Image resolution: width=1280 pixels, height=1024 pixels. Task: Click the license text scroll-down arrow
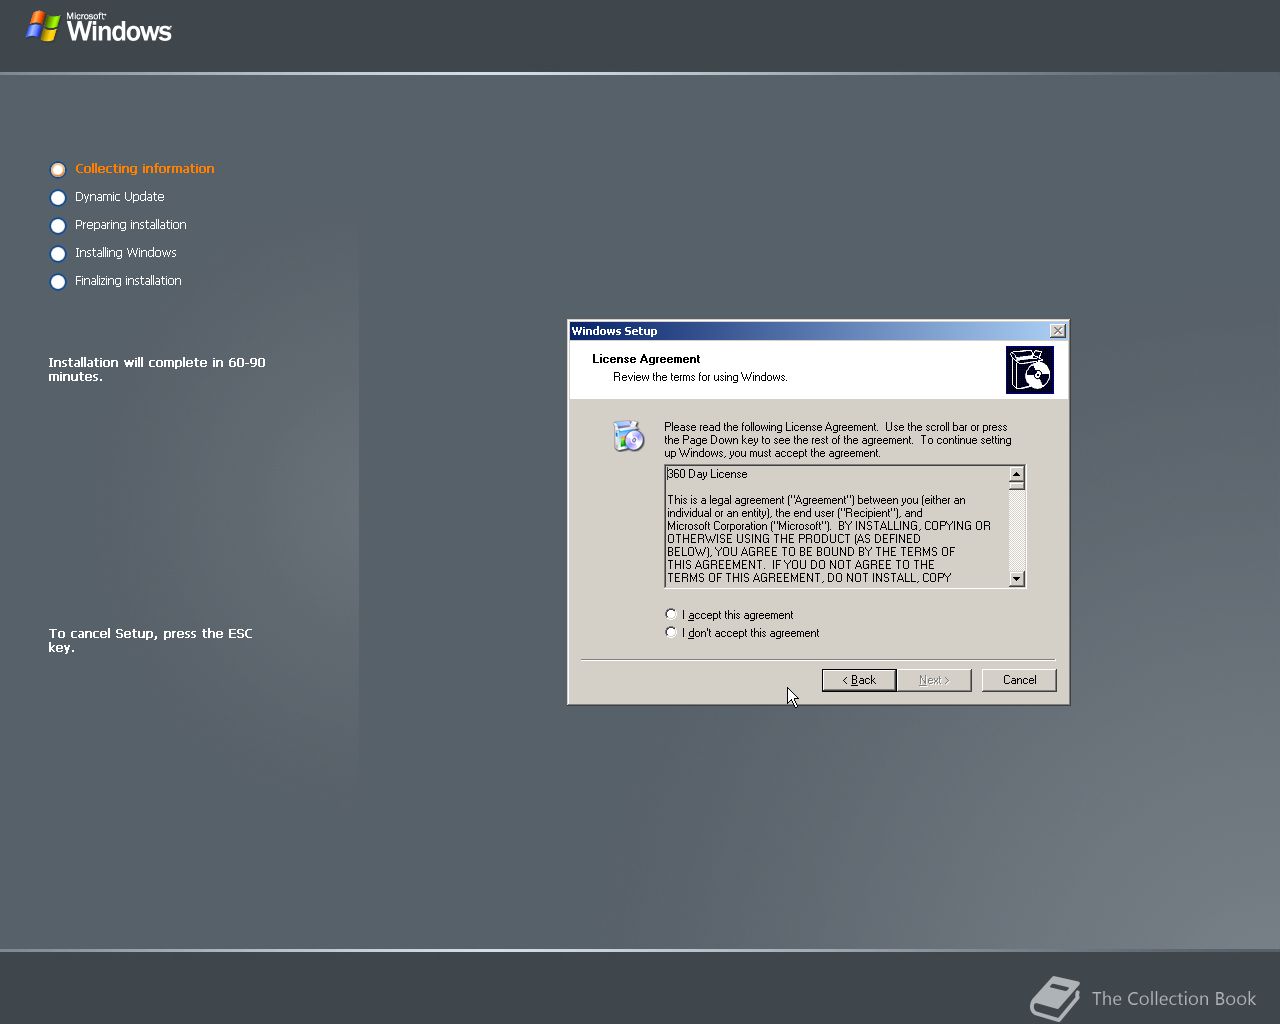pyautogui.click(x=1017, y=578)
